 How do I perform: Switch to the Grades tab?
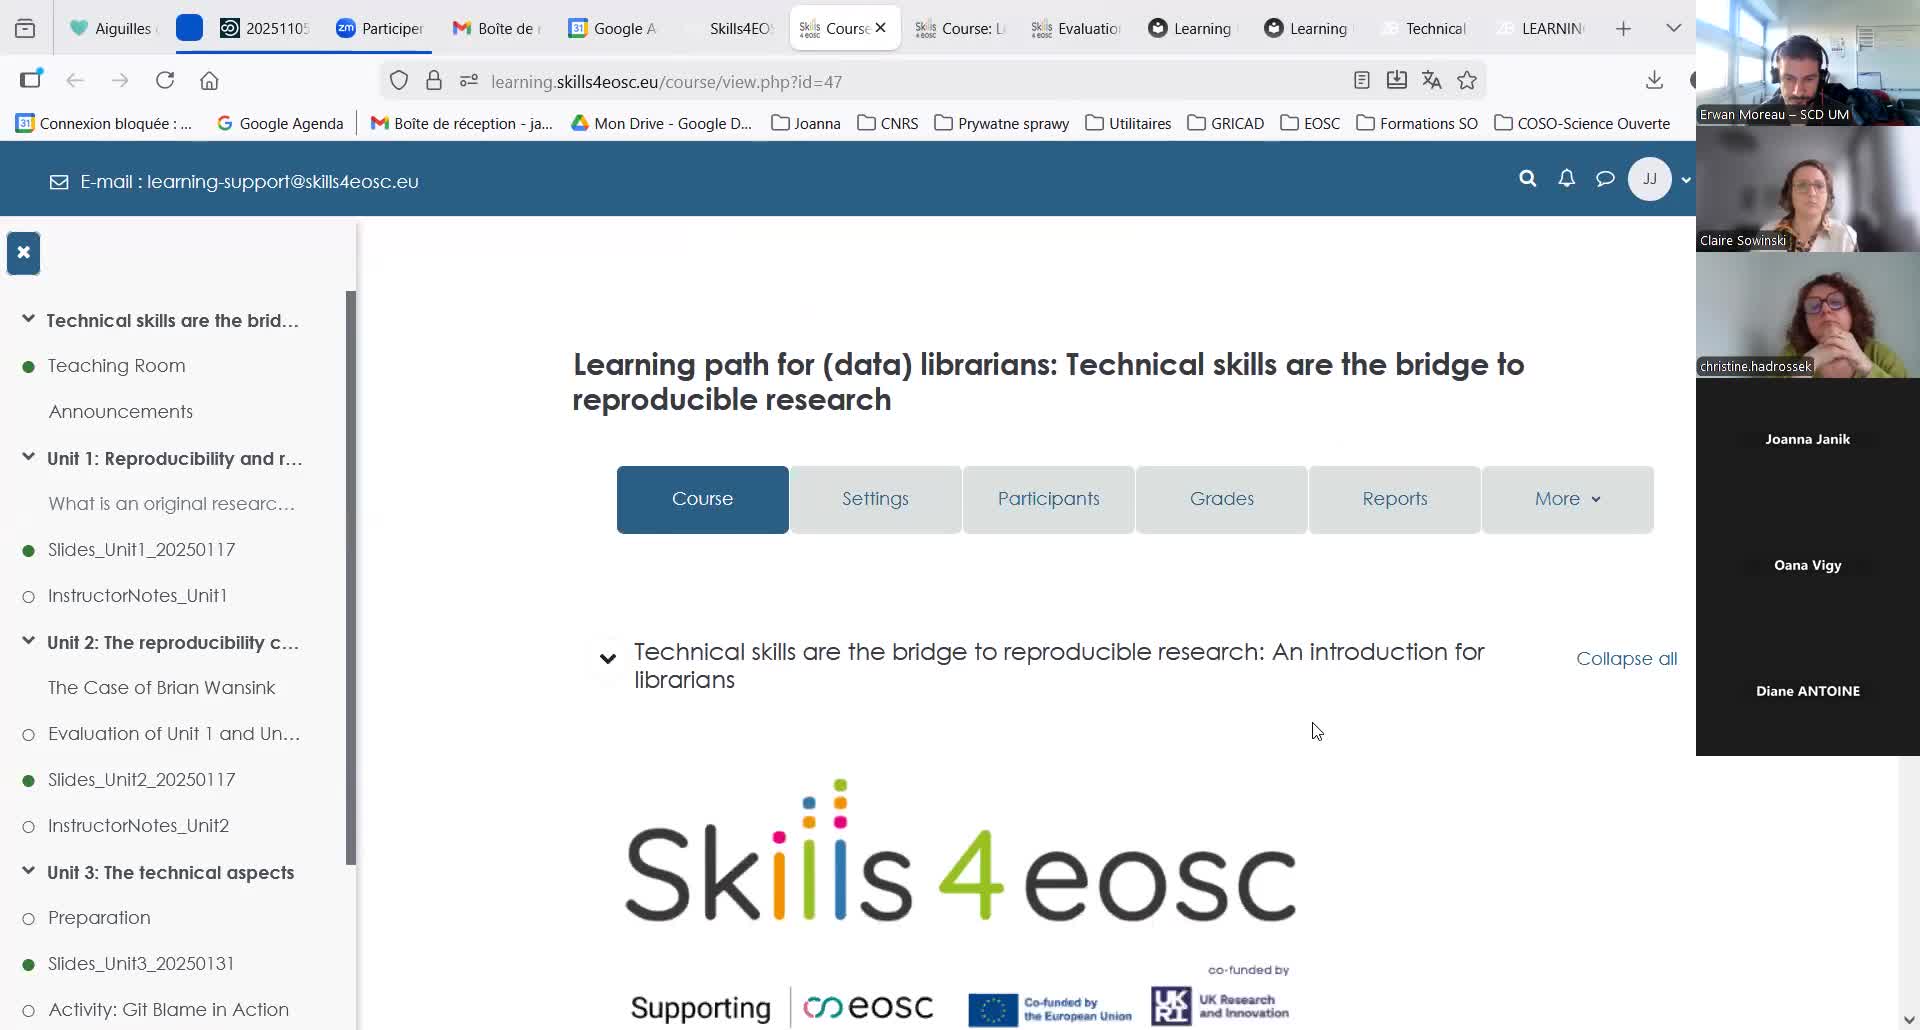point(1221,499)
